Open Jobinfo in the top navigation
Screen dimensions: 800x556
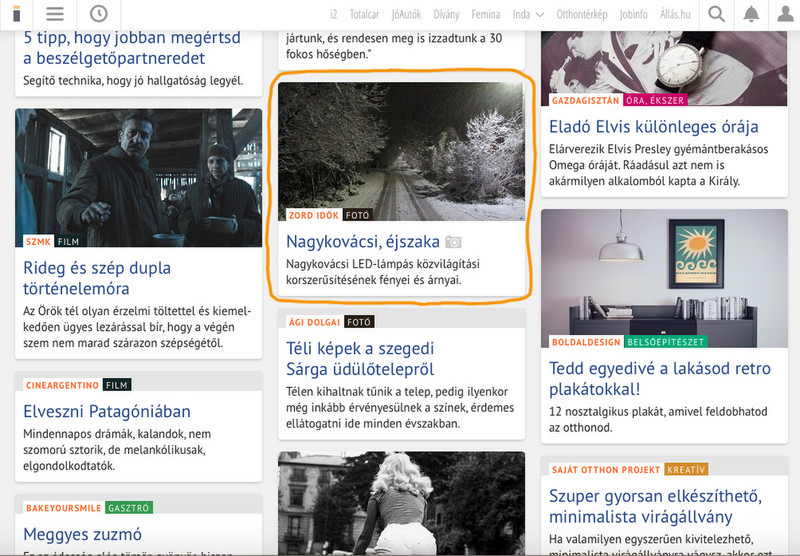coord(633,15)
